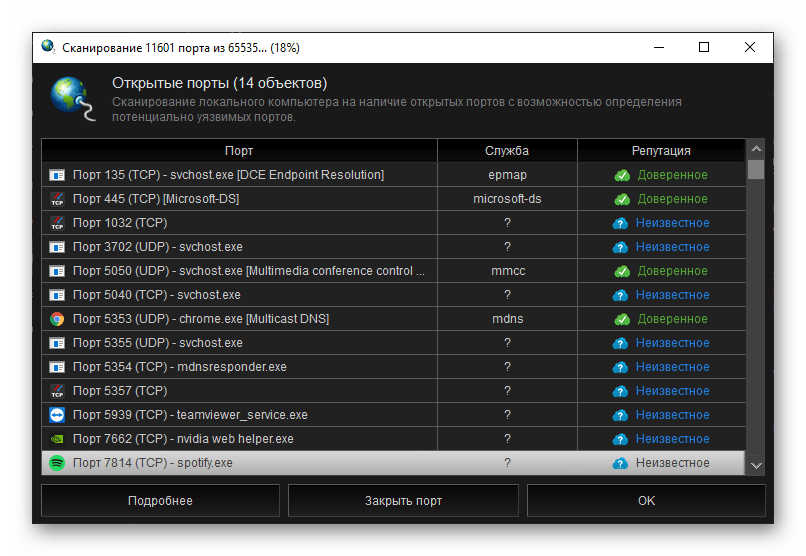Click the TCP icon for port 1032 row
Viewport: 806px width, 556px height.
tap(57, 224)
